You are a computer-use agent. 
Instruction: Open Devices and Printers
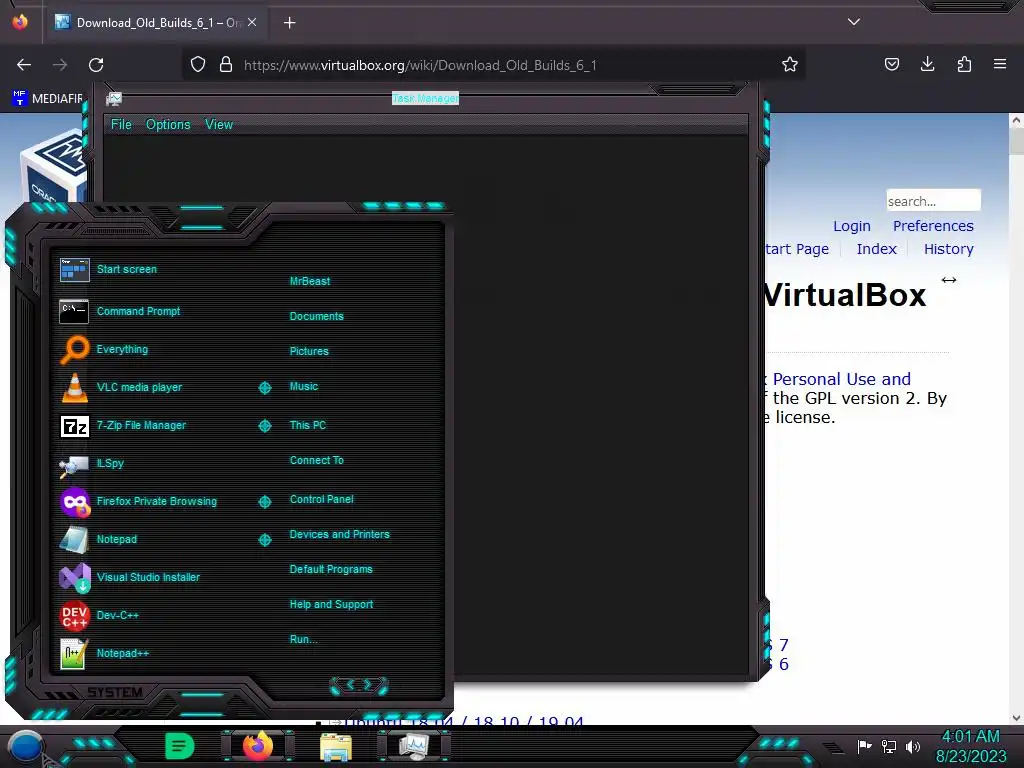[339, 534]
